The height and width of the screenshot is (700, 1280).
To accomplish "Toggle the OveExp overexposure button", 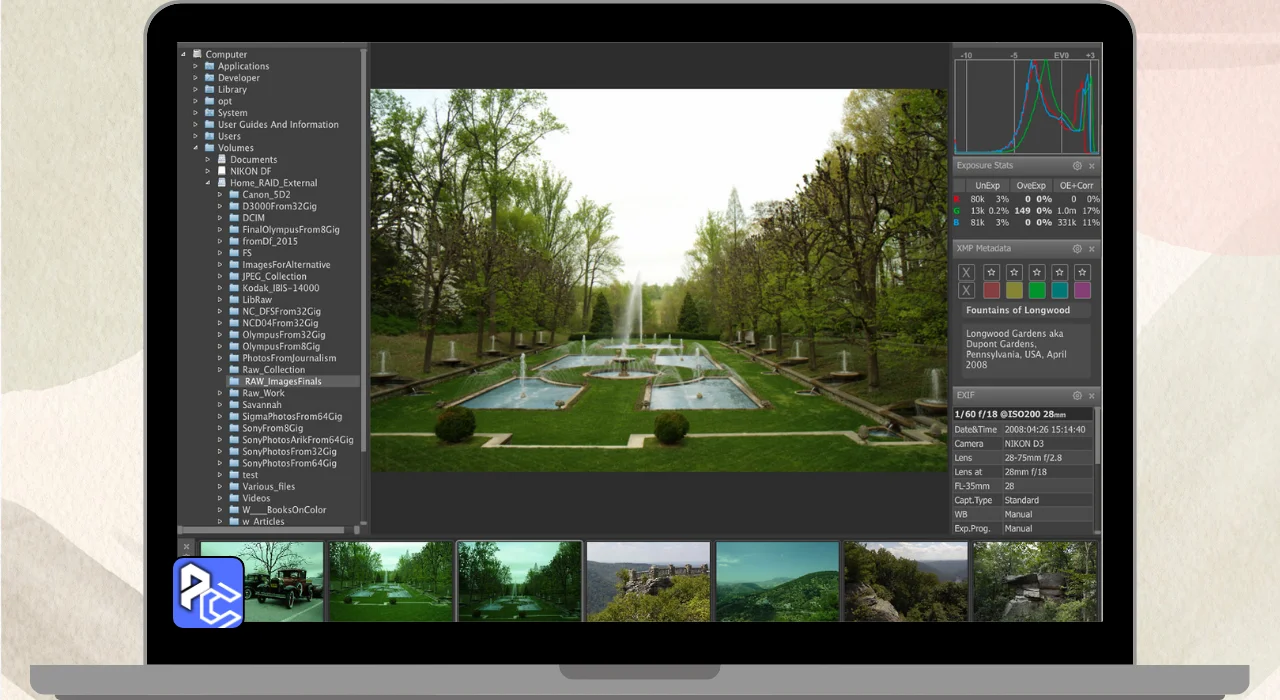I will [x=1030, y=185].
